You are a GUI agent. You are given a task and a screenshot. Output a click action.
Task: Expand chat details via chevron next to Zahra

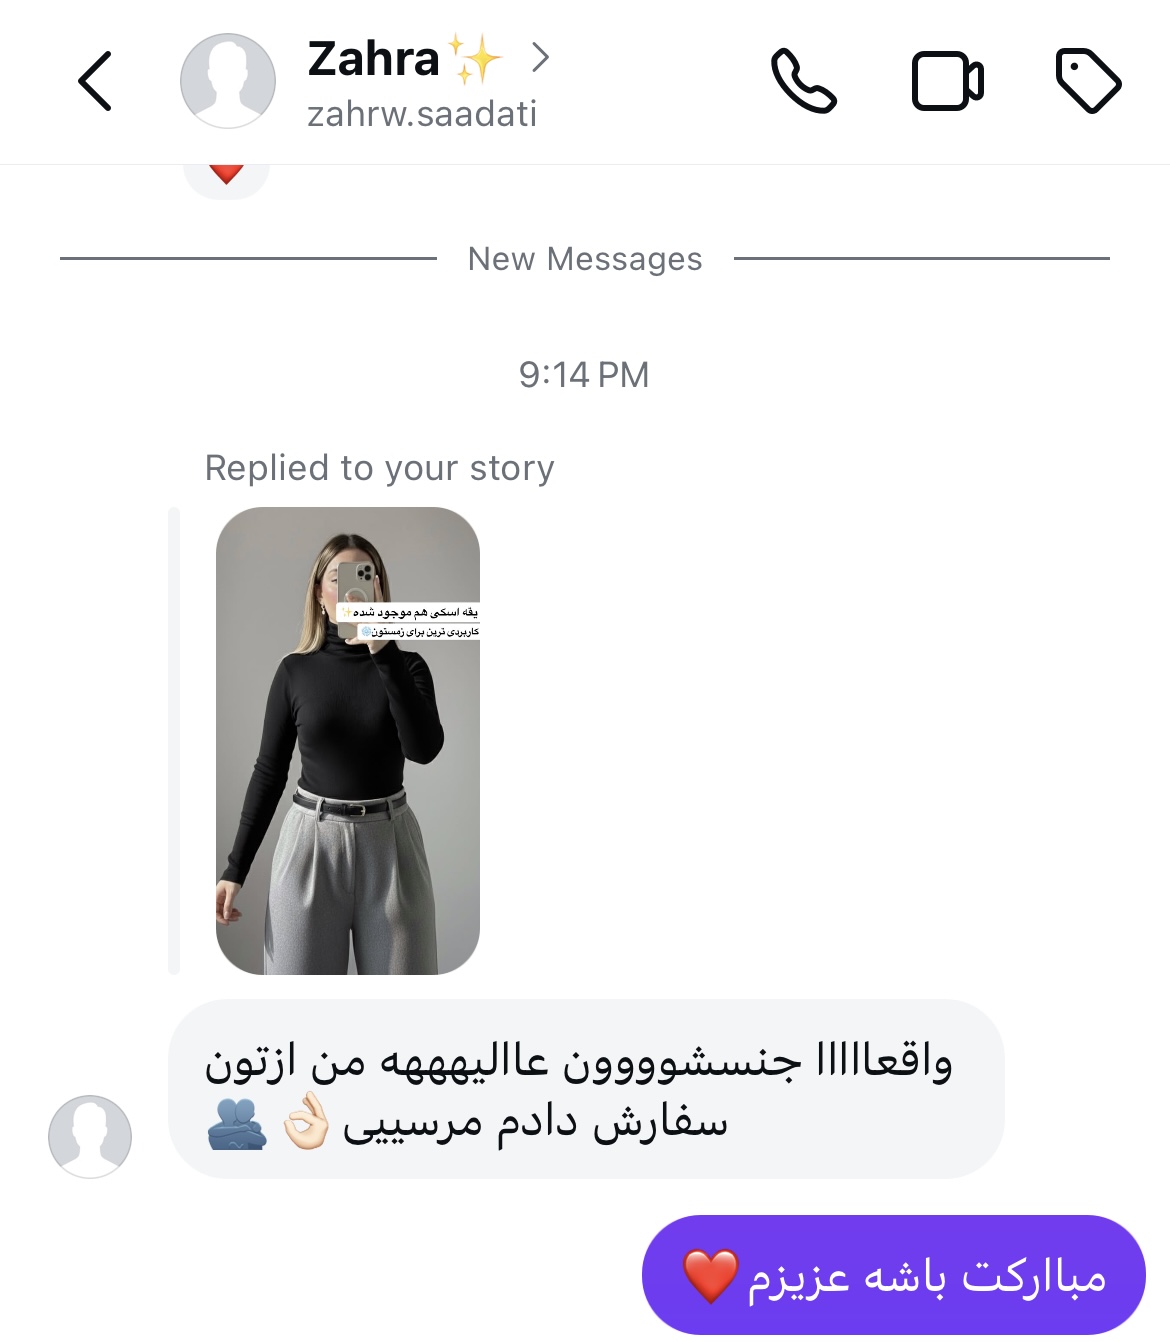540,57
